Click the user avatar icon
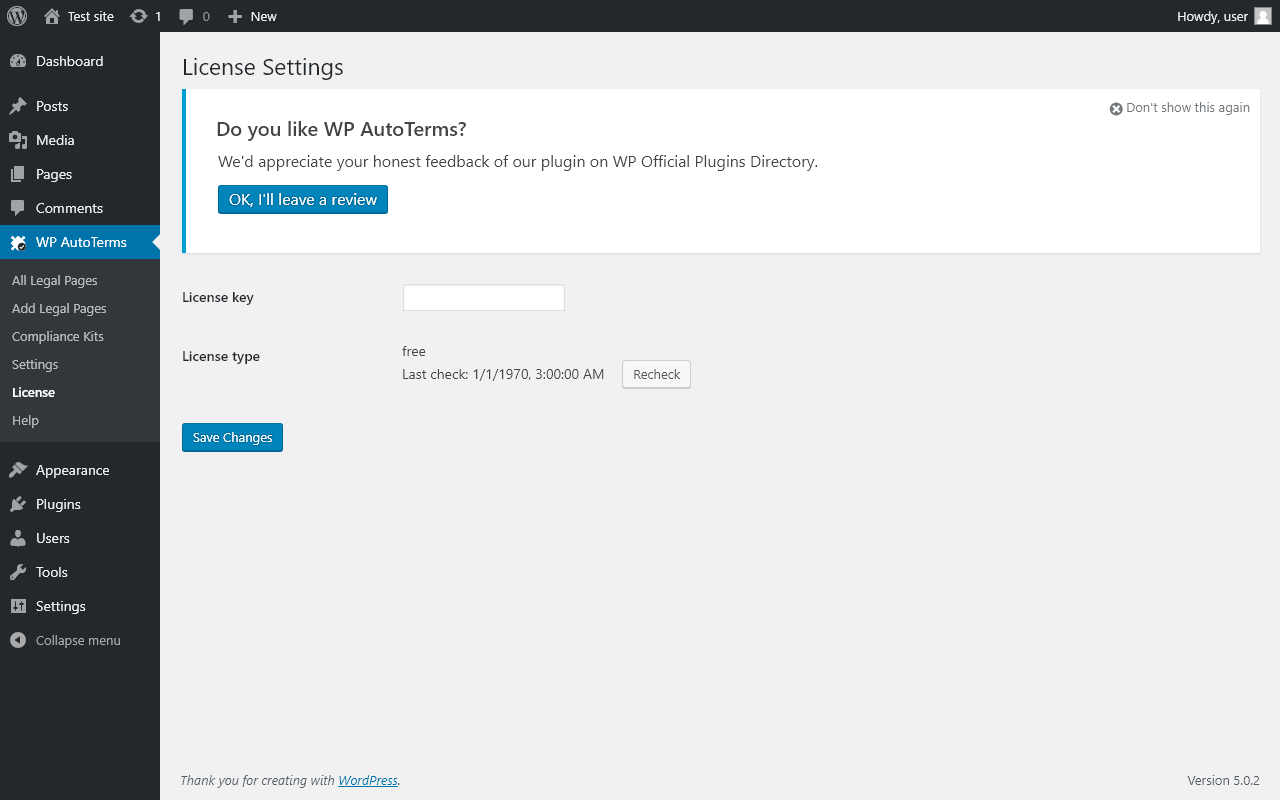The image size is (1280, 800). coord(1263,16)
